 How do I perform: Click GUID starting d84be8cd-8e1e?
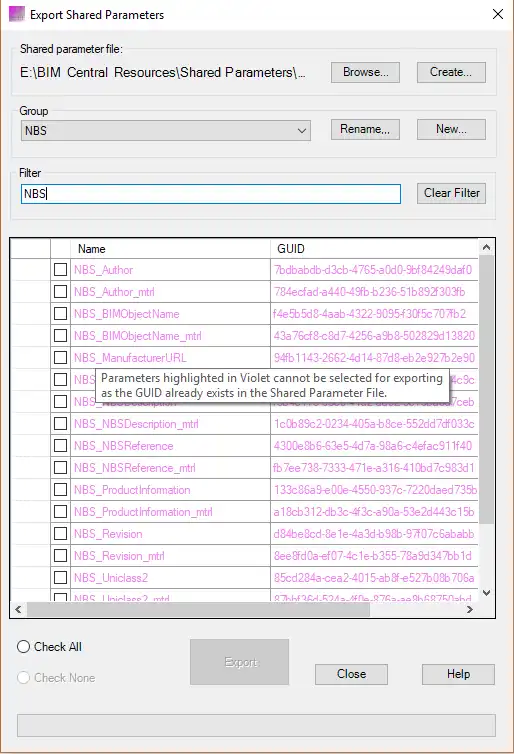(374, 534)
